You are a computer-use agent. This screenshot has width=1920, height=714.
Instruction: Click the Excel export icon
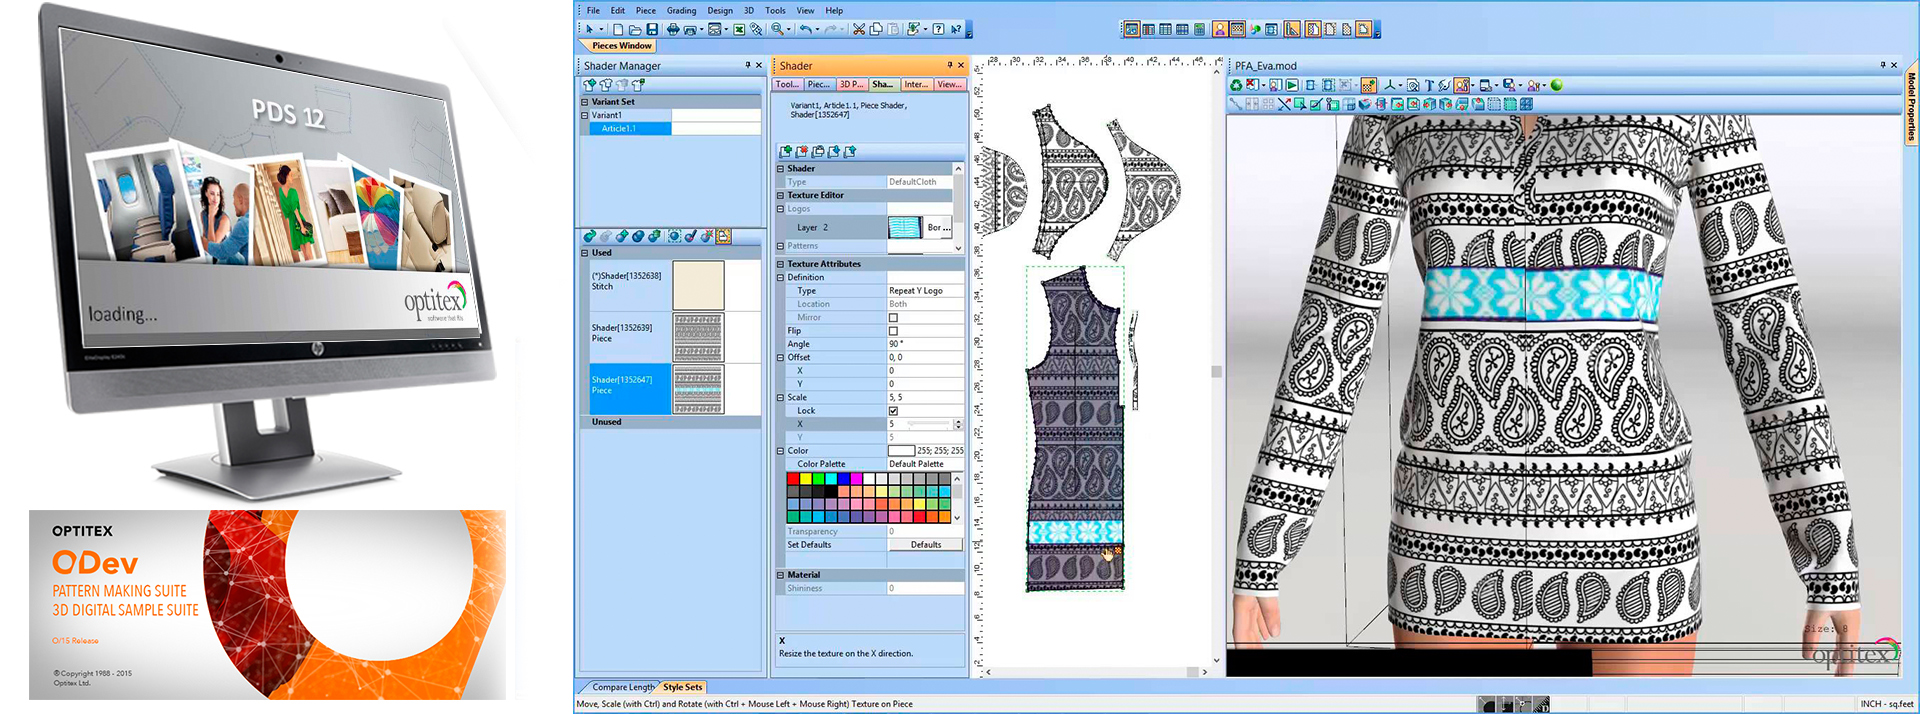(739, 30)
